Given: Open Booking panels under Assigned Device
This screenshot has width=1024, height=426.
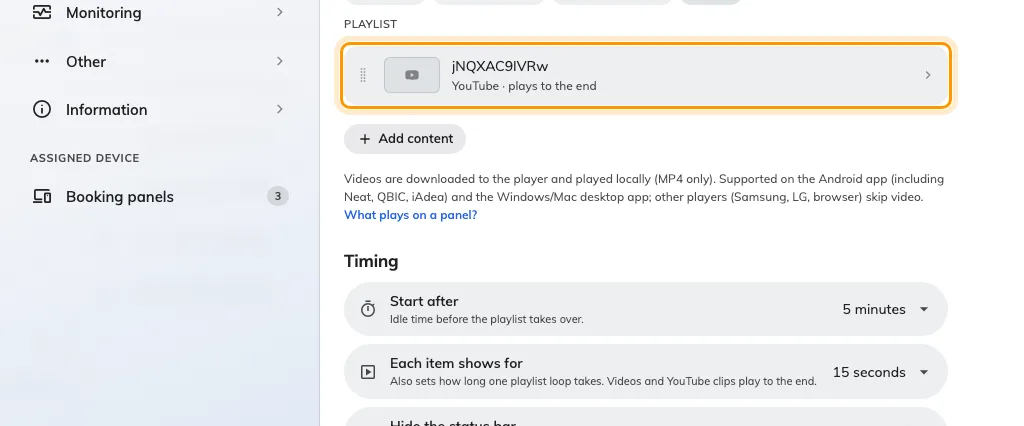Looking at the screenshot, I should 159,197.
